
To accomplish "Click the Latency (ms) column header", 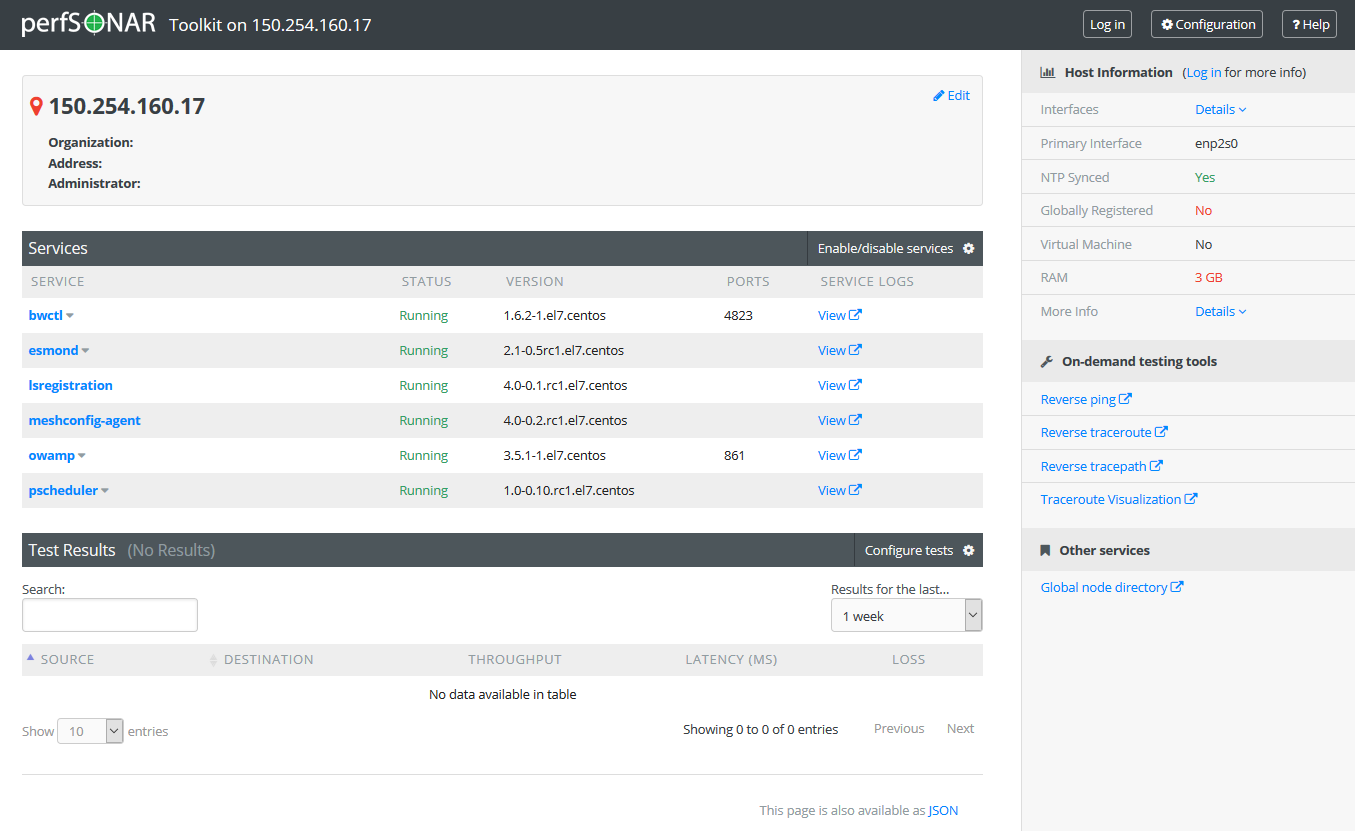I will (x=731, y=659).
